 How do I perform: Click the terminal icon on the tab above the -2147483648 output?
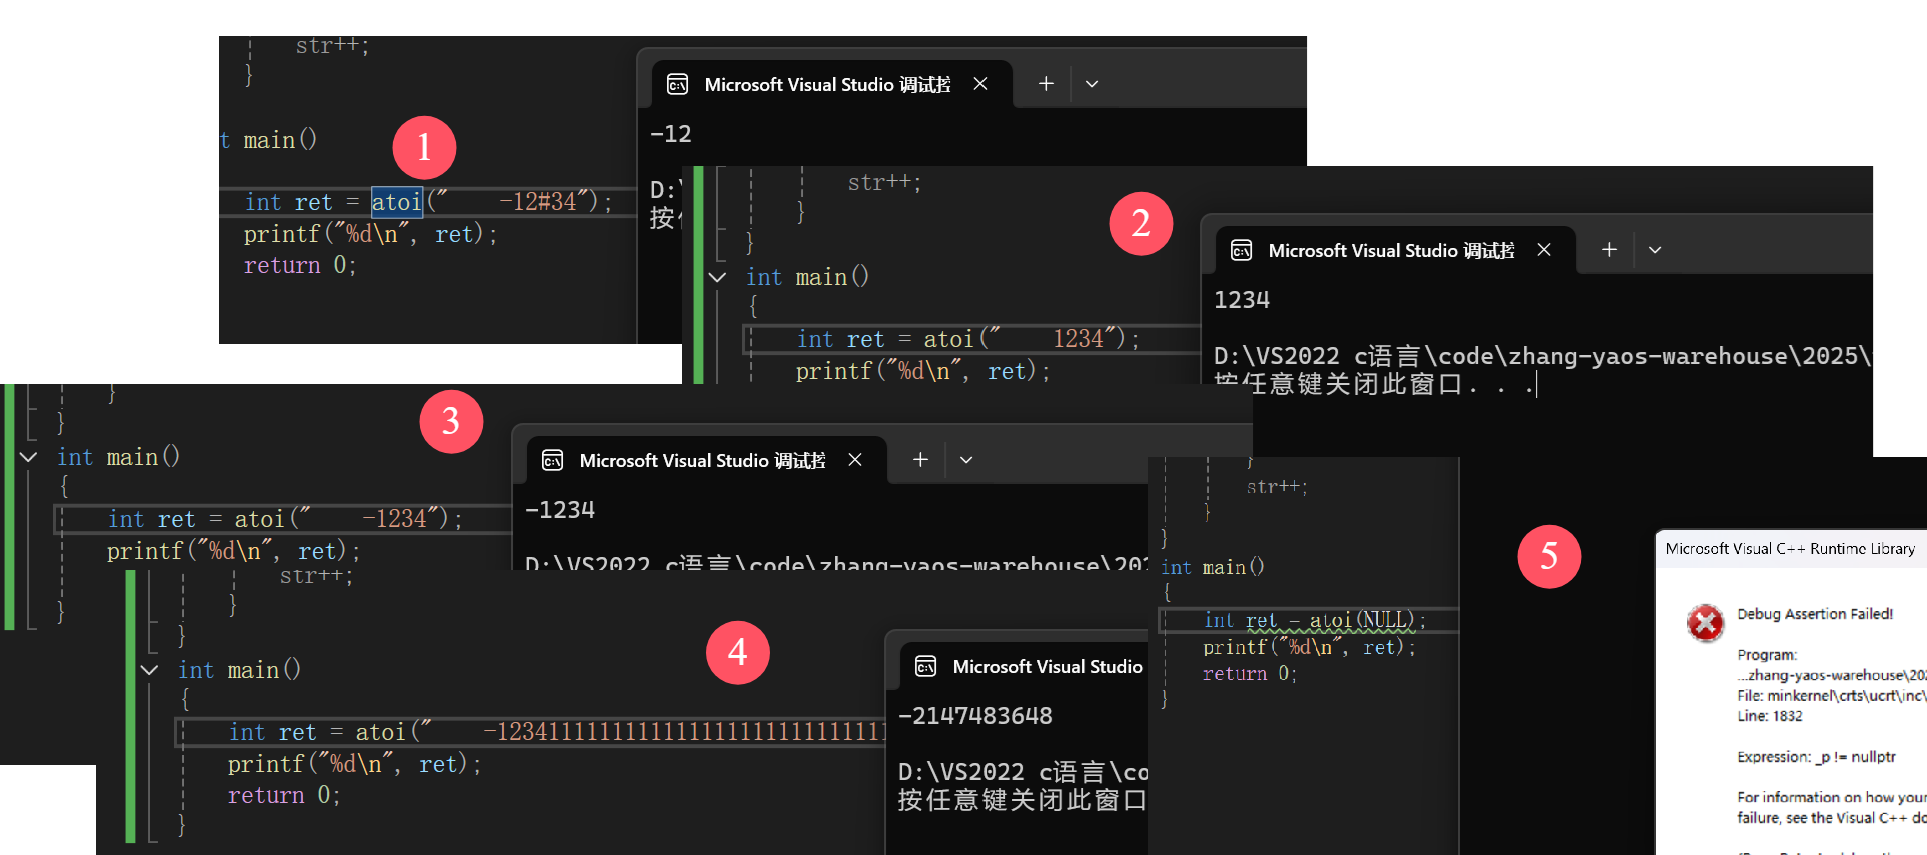pyautogui.click(x=925, y=666)
